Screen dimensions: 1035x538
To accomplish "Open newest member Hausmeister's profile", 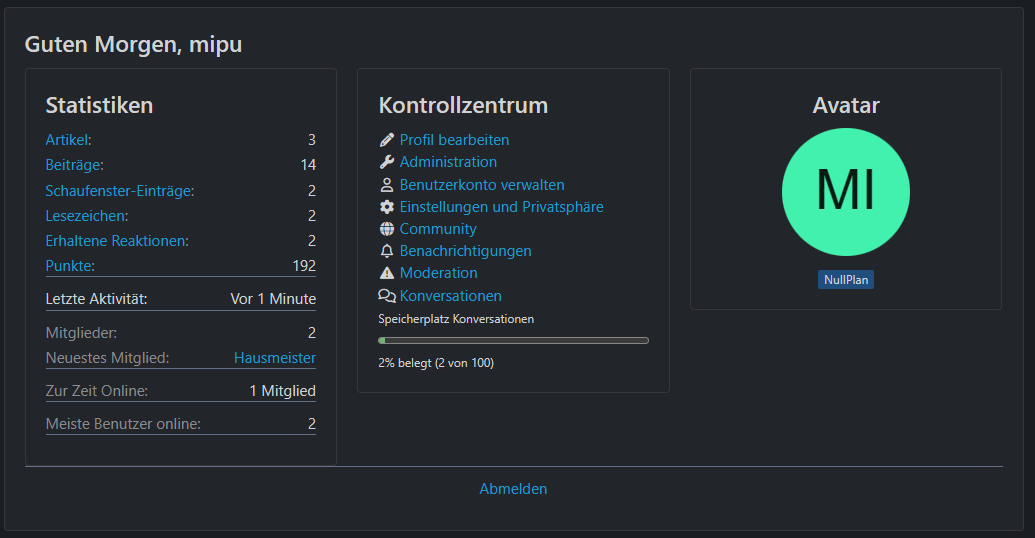I will tap(275, 358).
